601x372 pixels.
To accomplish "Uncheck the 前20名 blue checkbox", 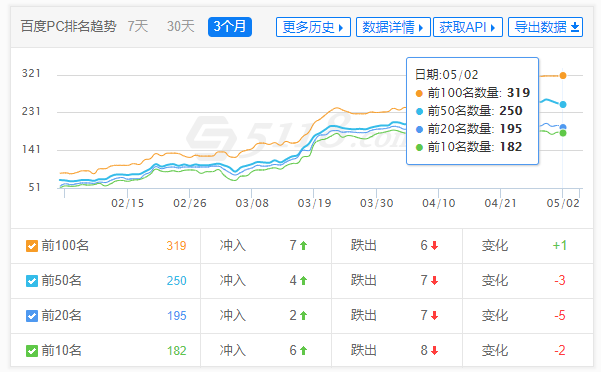I will pos(32,316).
